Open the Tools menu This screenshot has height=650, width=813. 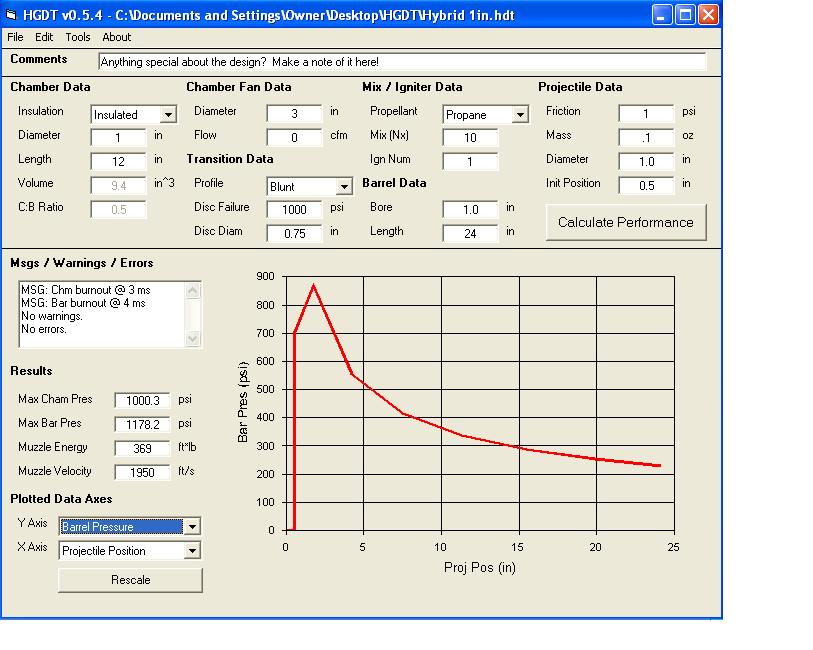(78, 37)
